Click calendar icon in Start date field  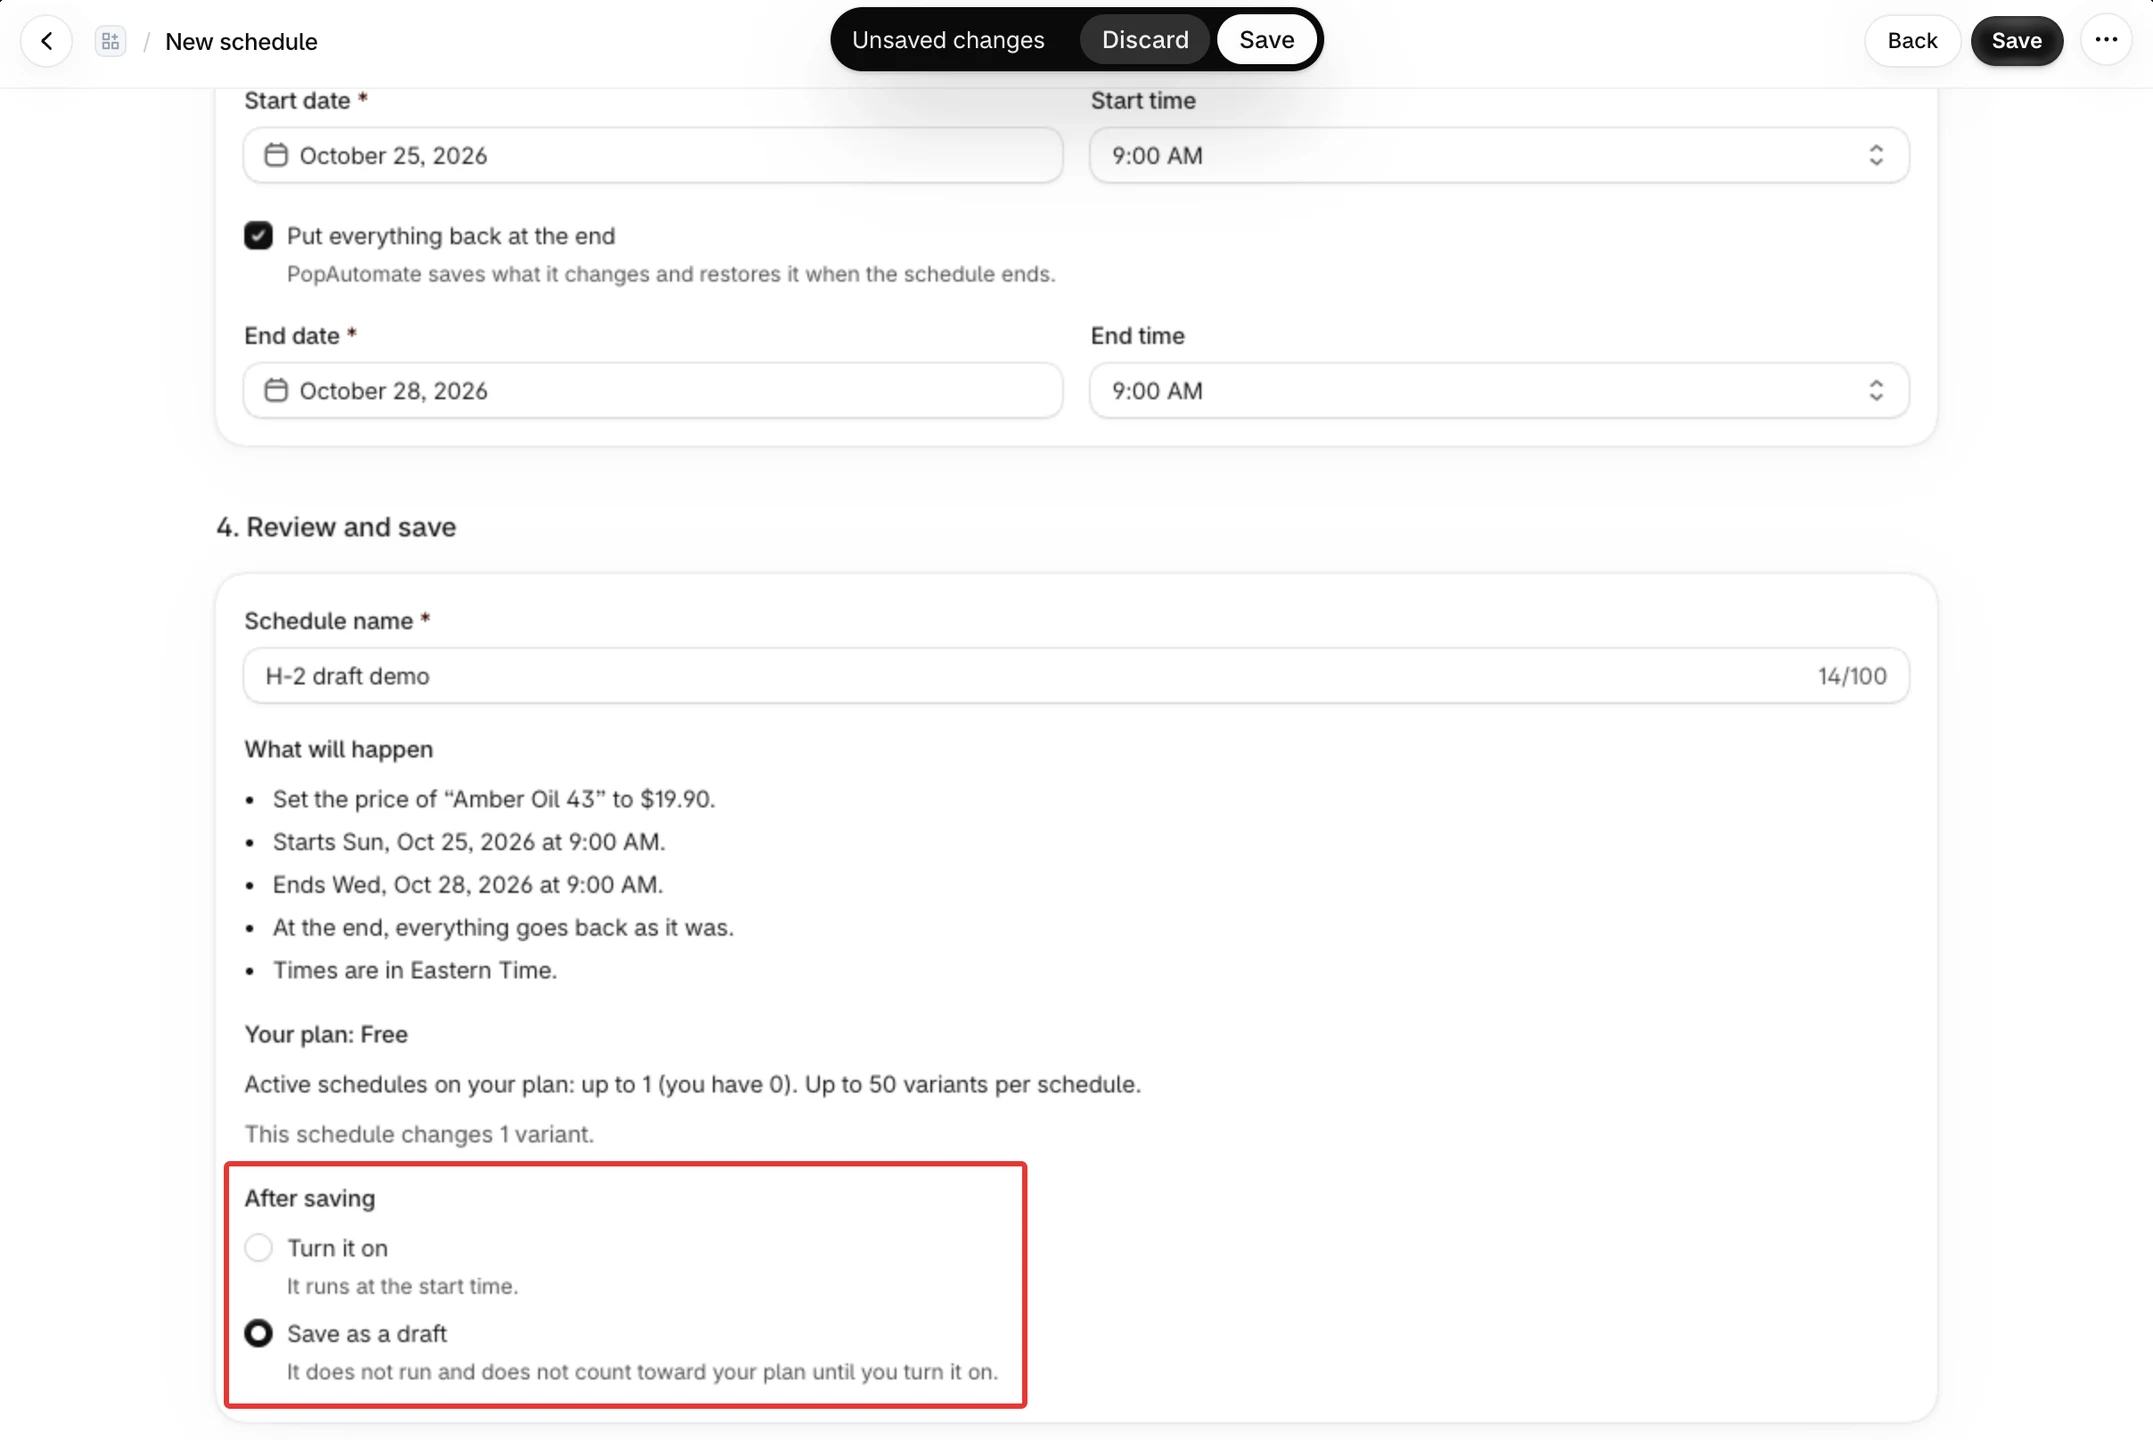(276, 155)
